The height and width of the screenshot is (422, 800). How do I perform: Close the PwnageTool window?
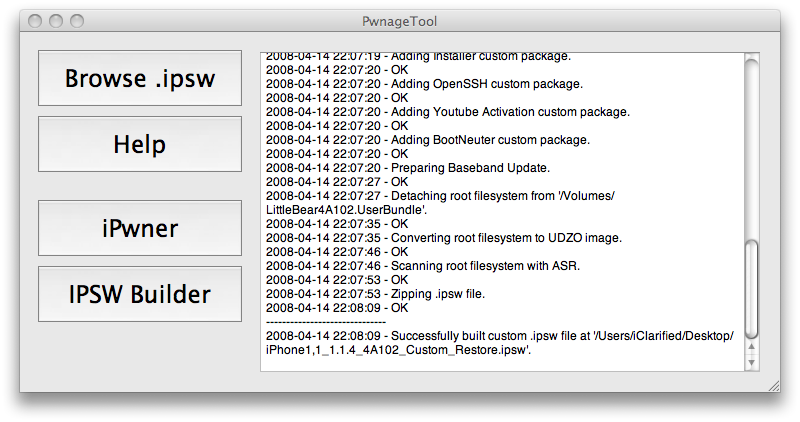36,21
